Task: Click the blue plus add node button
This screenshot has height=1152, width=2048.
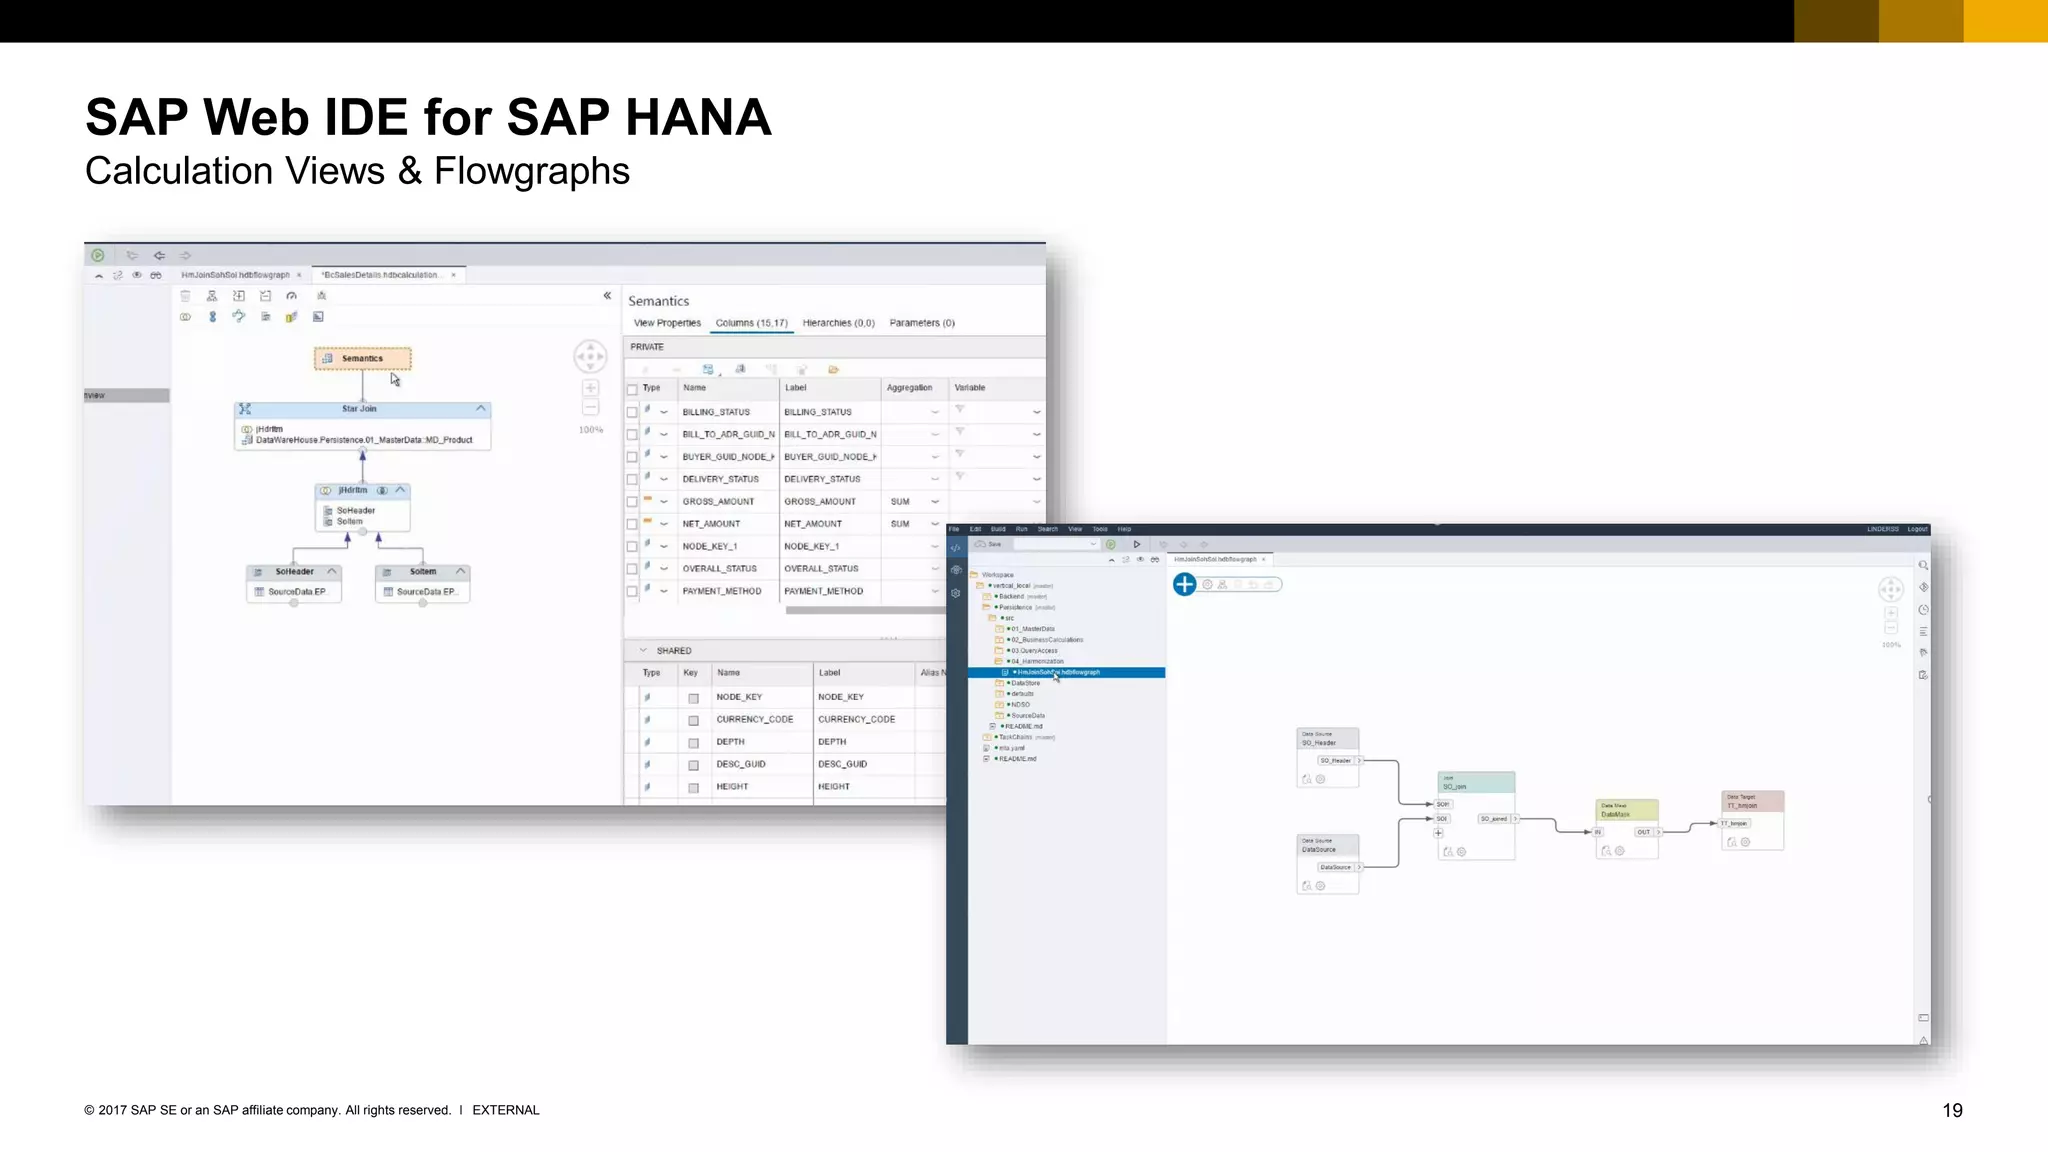Action: 1184,584
